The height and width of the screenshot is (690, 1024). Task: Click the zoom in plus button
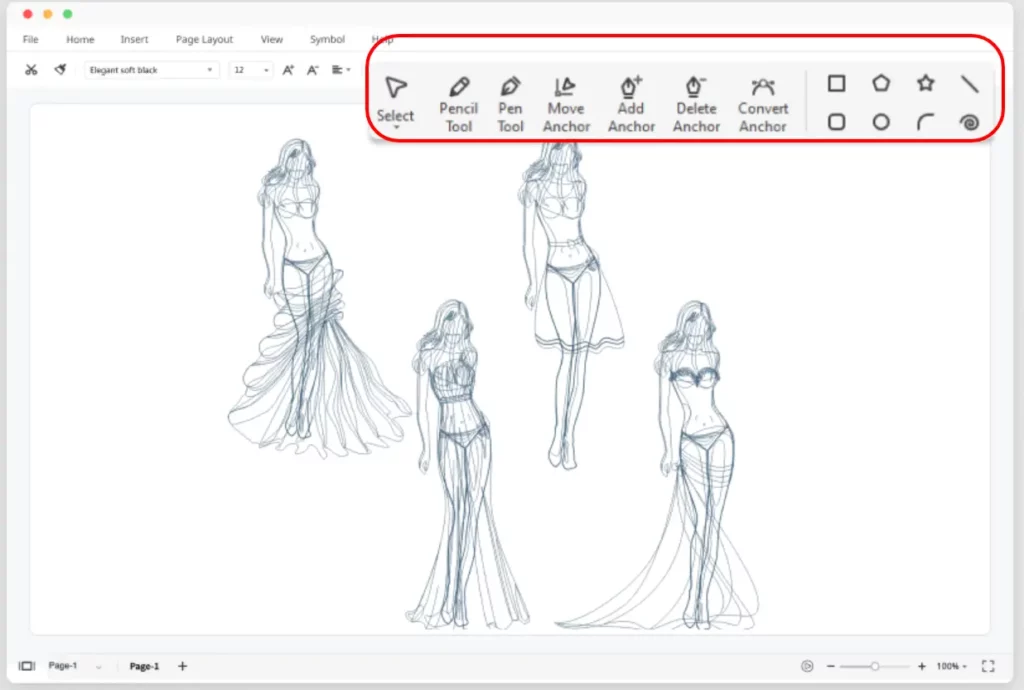[921, 666]
